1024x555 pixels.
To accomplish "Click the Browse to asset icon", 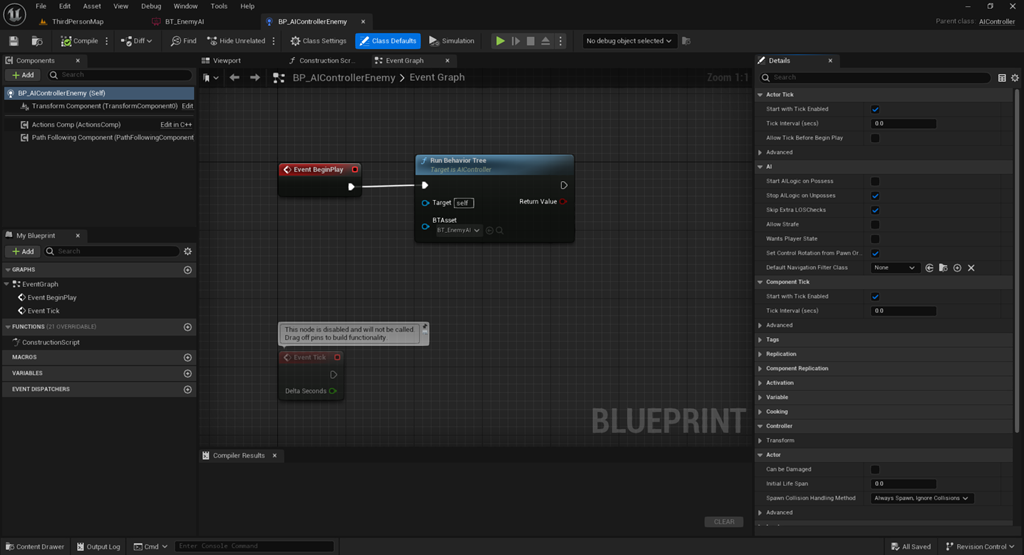I will click(37, 41).
